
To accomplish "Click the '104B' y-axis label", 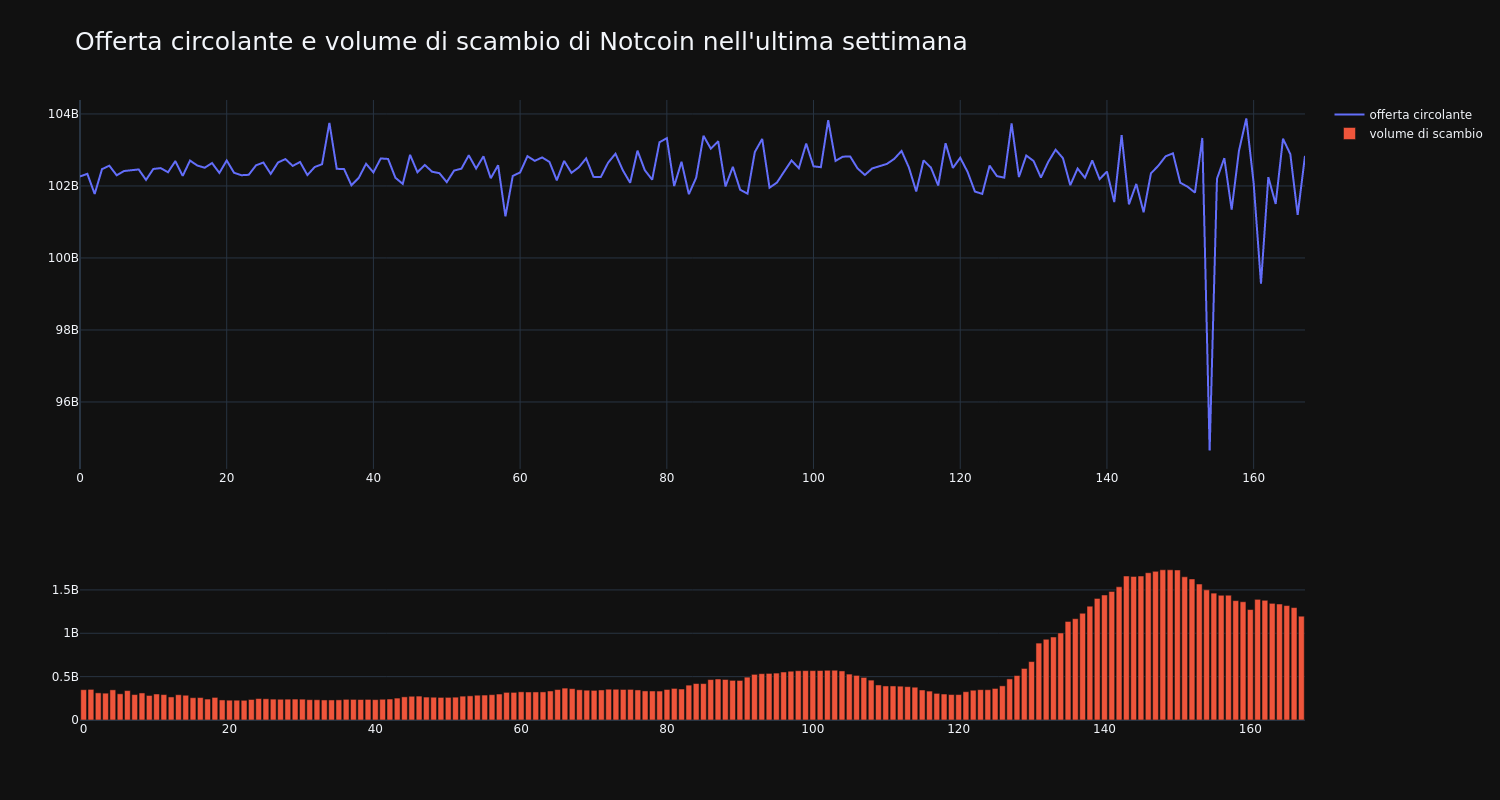I will tap(63, 114).
